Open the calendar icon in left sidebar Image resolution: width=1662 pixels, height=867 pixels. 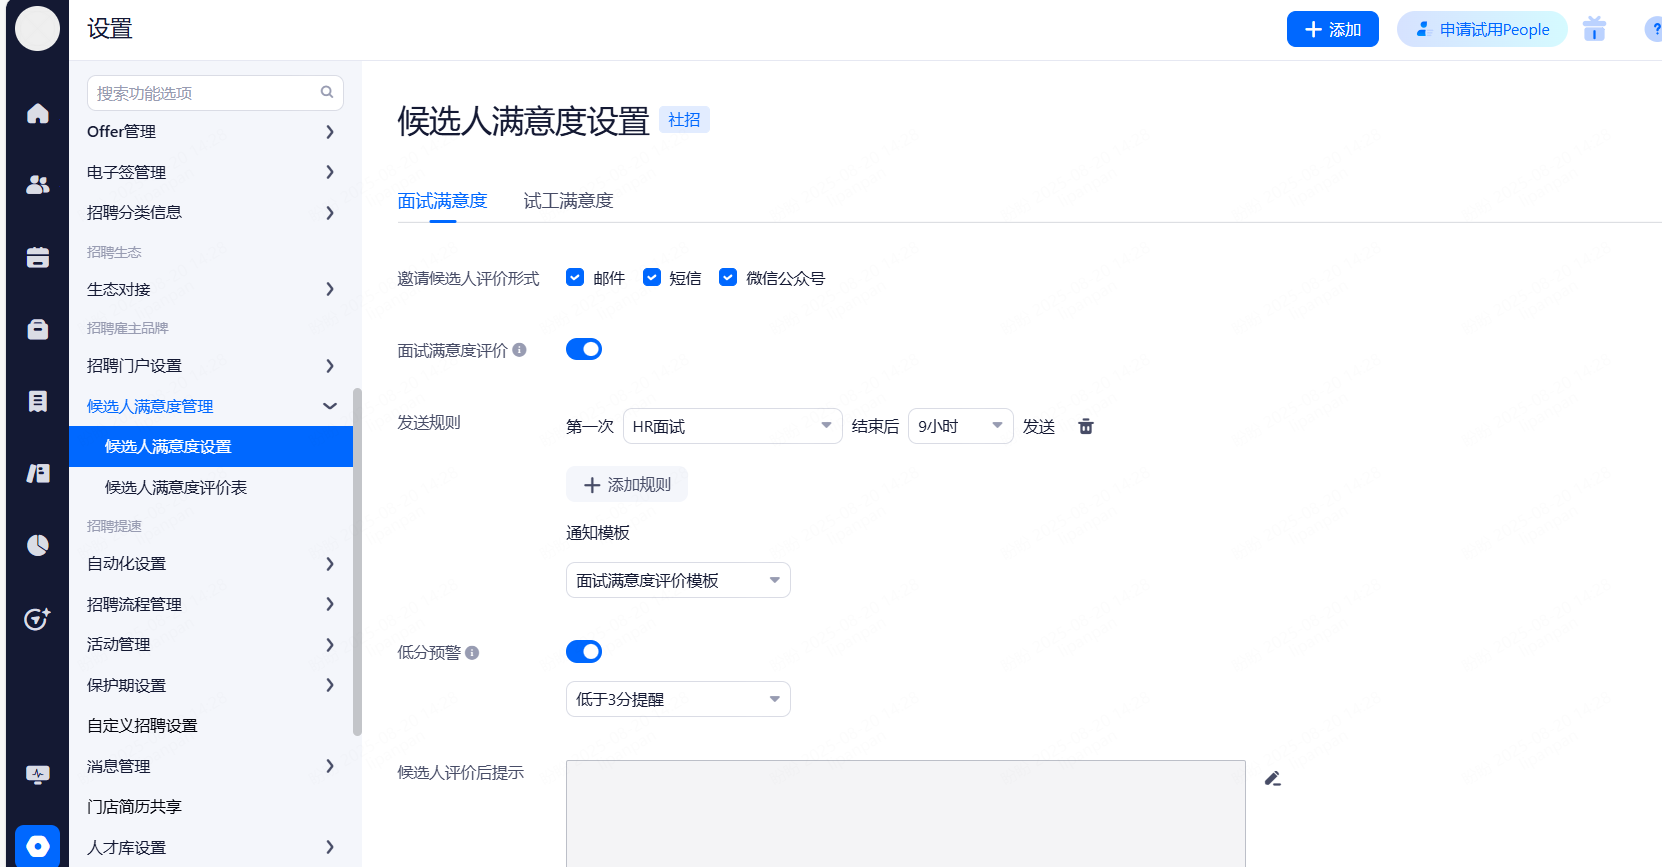[x=38, y=257]
